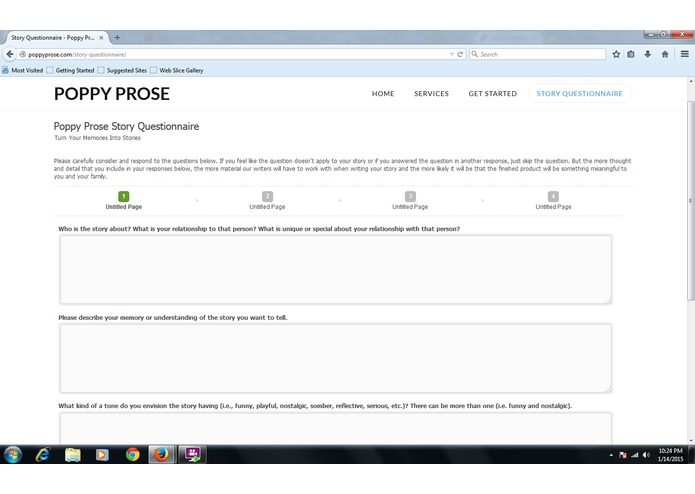Open the Firefox hamburger menu
Image resolution: width=695 pixels, height=494 pixels.
(685, 54)
